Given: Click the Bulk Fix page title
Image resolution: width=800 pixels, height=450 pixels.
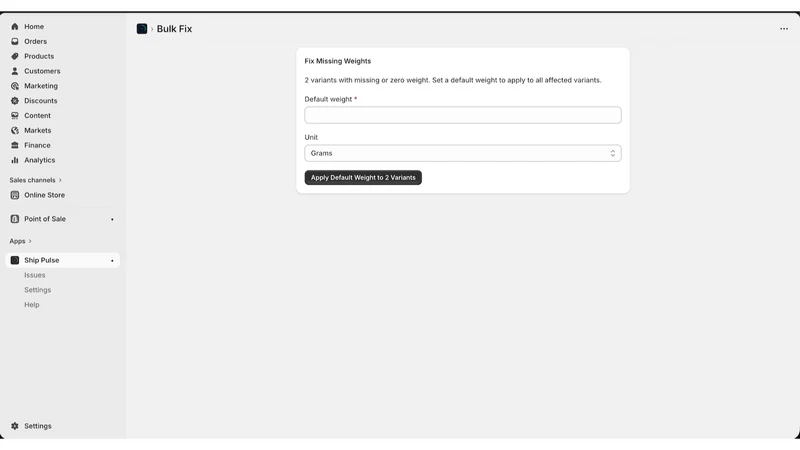Looking at the screenshot, I should [174, 29].
